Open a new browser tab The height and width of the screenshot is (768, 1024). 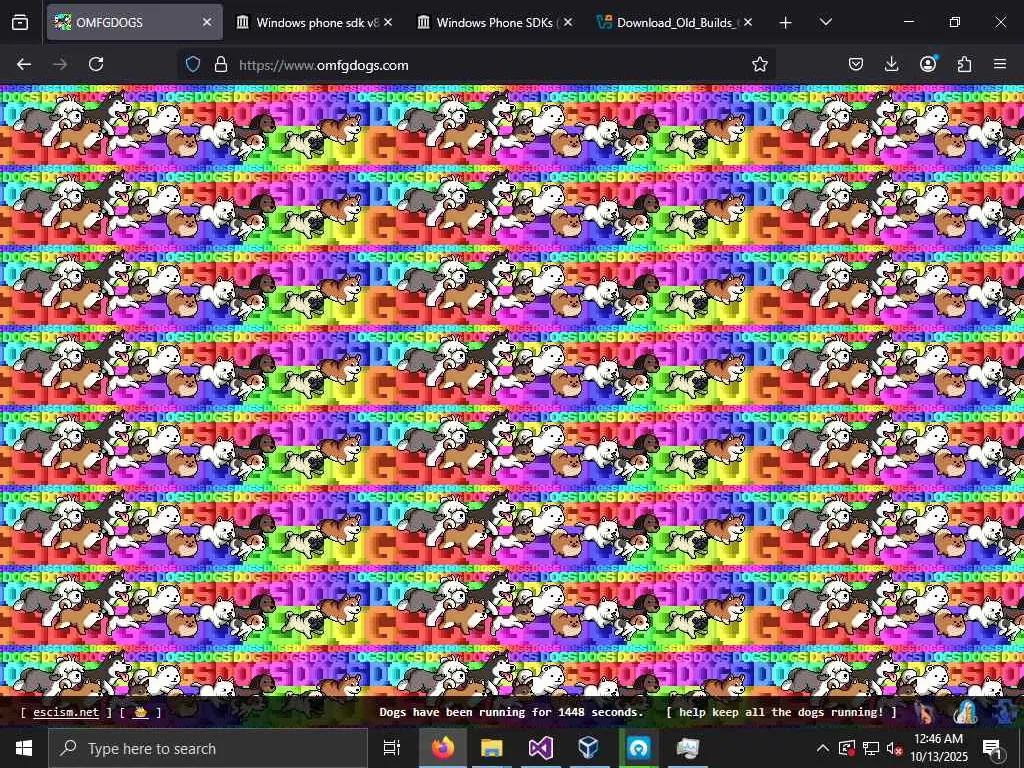(x=786, y=23)
